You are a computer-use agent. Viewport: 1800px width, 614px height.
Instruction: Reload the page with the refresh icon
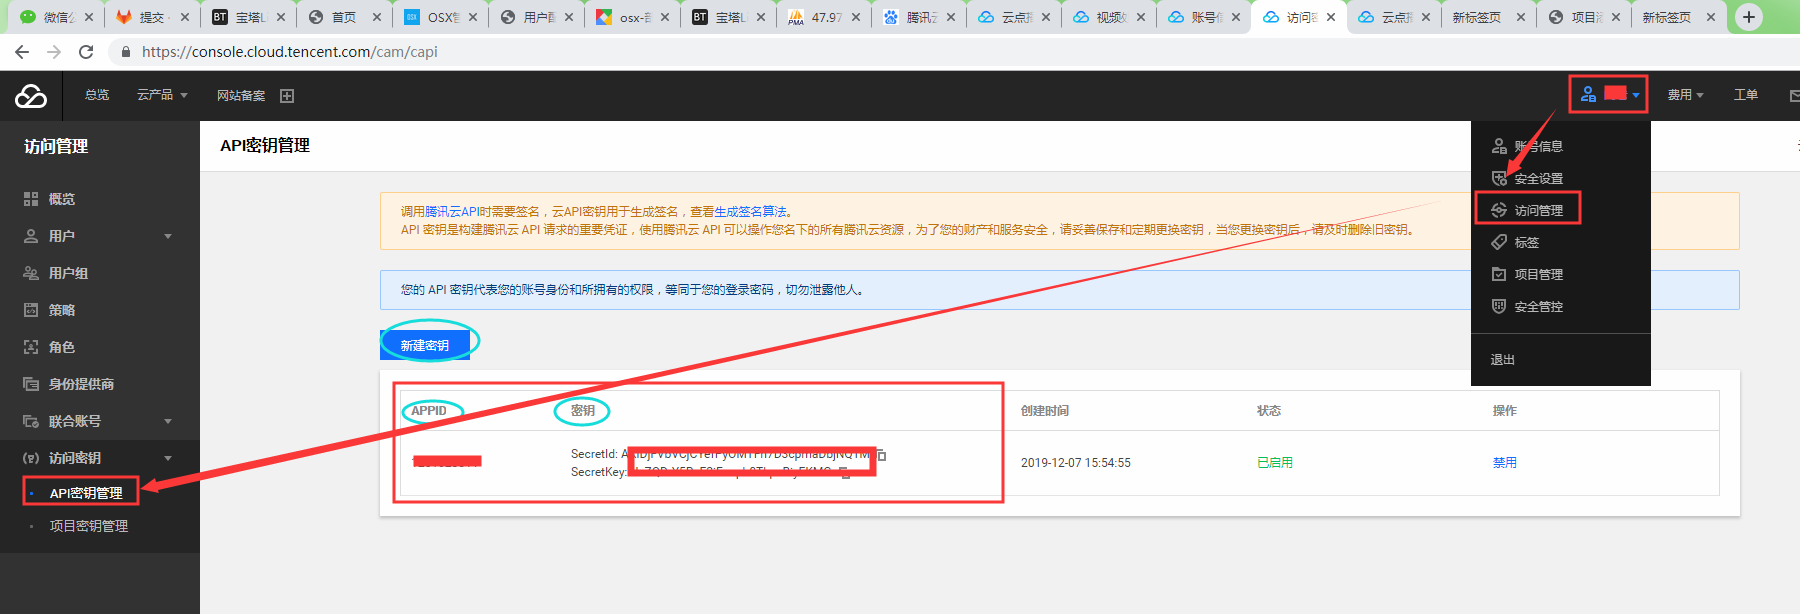coord(86,52)
